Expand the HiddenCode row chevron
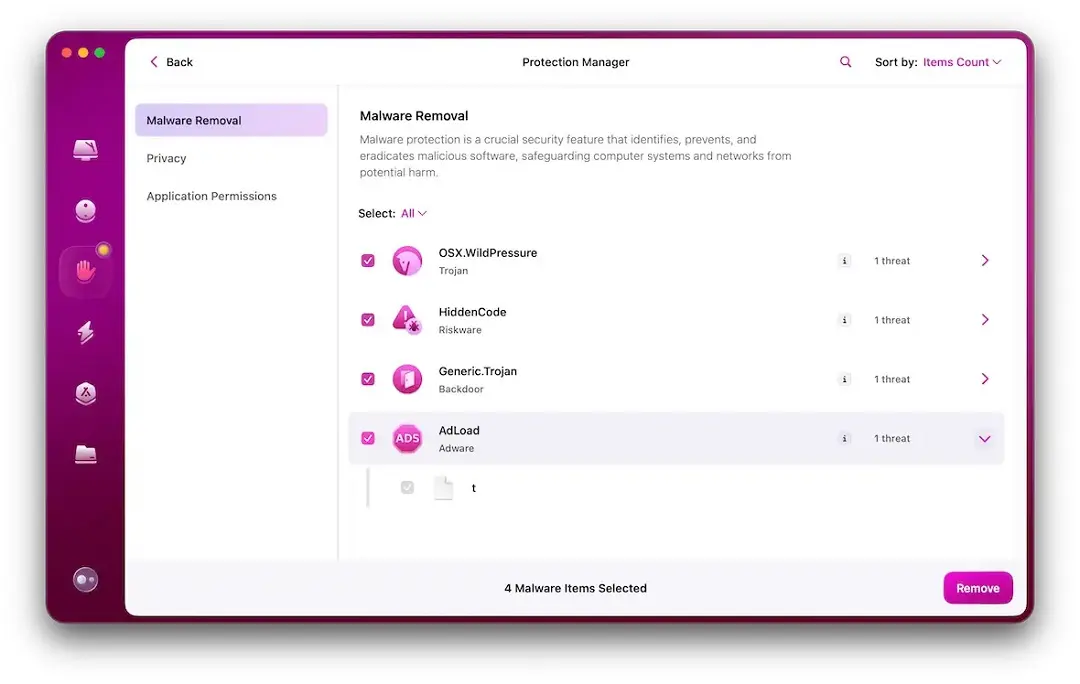 click(985, 320)
